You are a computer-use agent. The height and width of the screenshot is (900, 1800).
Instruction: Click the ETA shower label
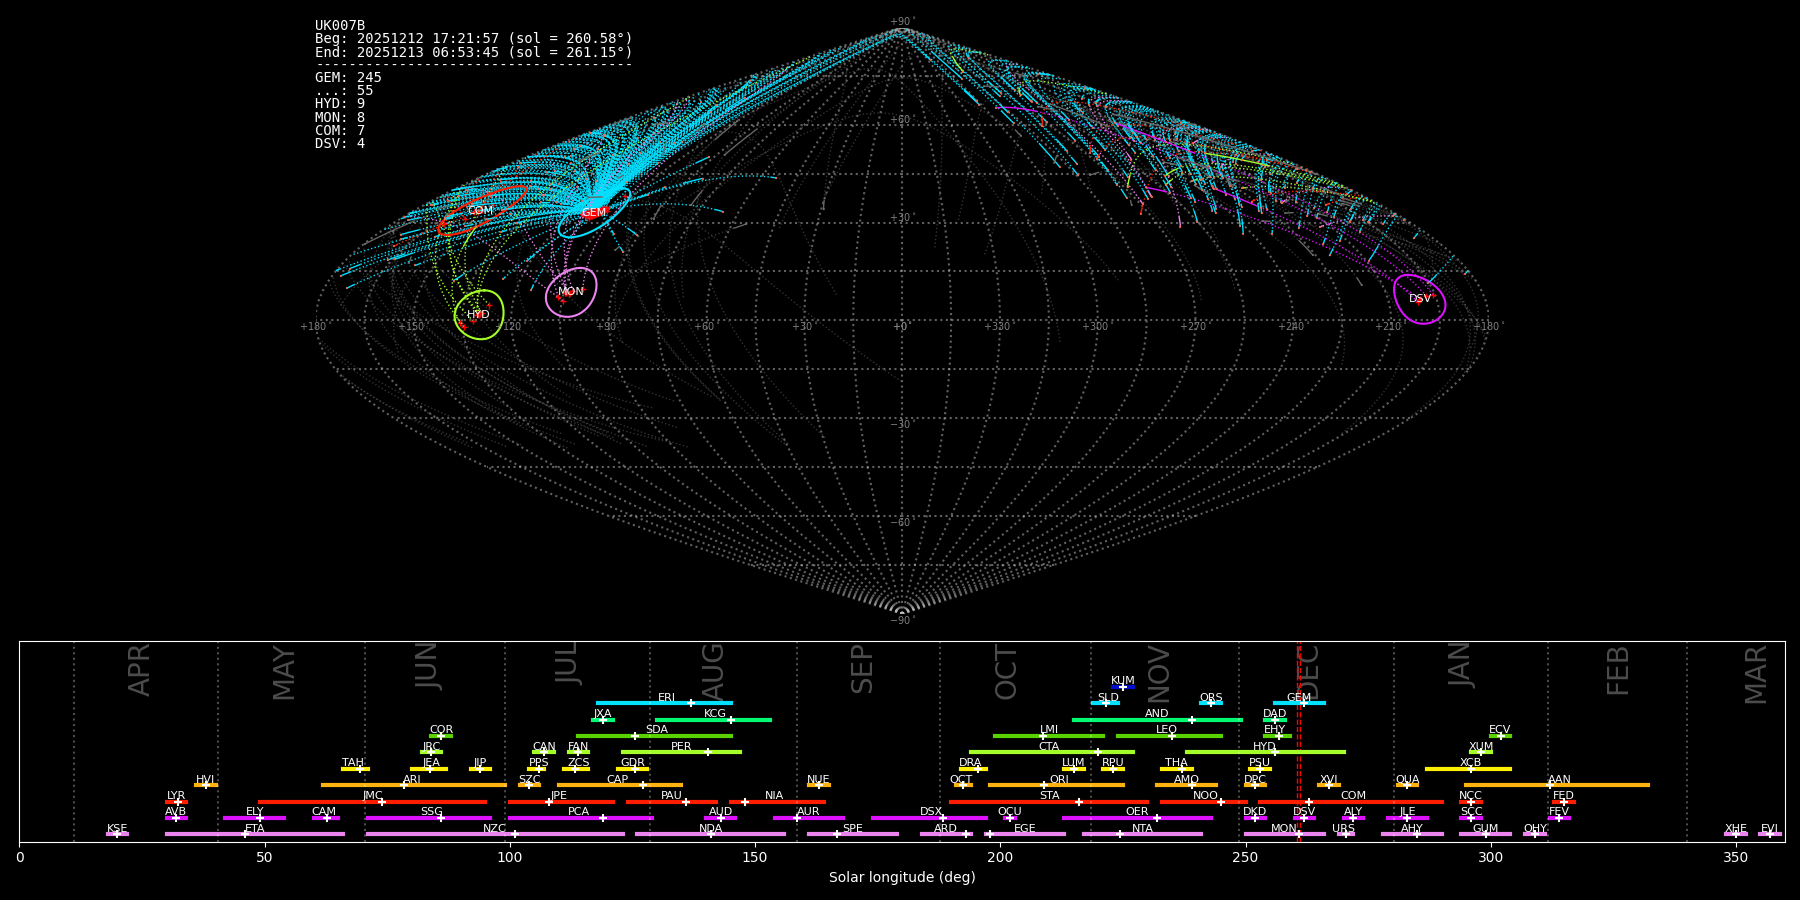pyautogui.click(x=255, y=829)
